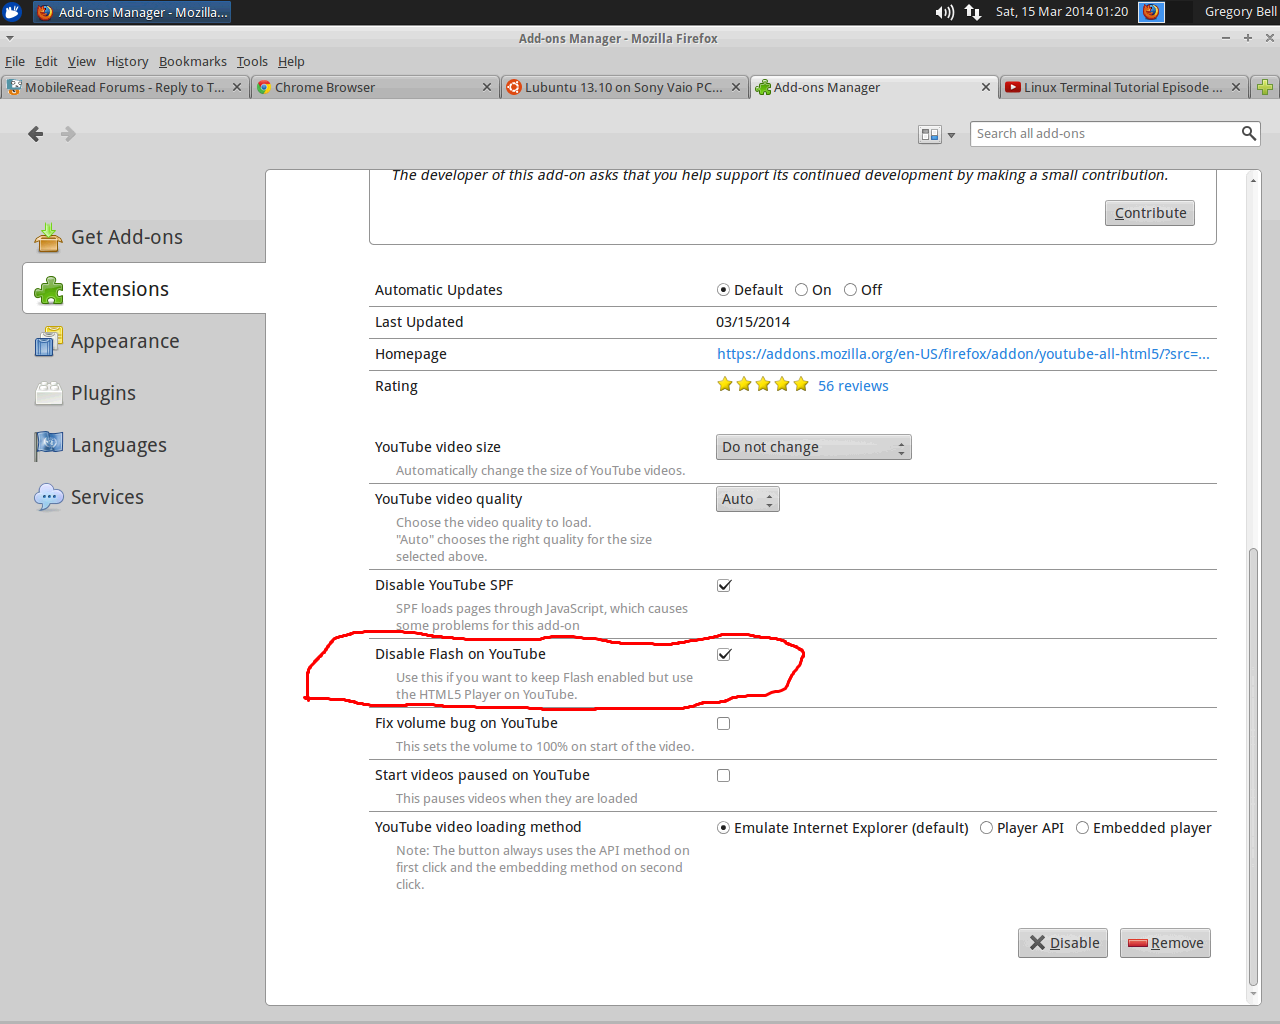Image resolution: width=1280 pixels, height=1024 pixels.
Task: Enable Fix volume bug on YouTube
Action: (724, 724)
